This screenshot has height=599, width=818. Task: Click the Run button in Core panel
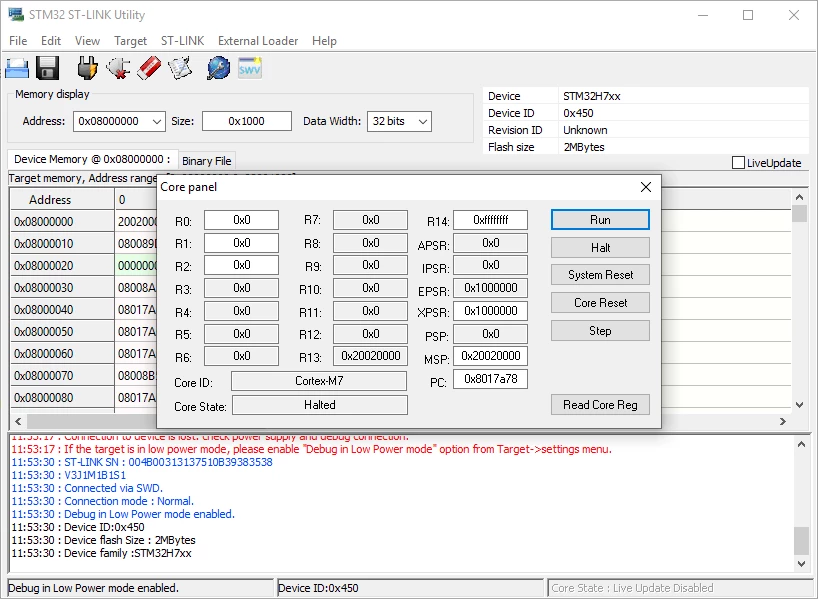pos(600,220)
